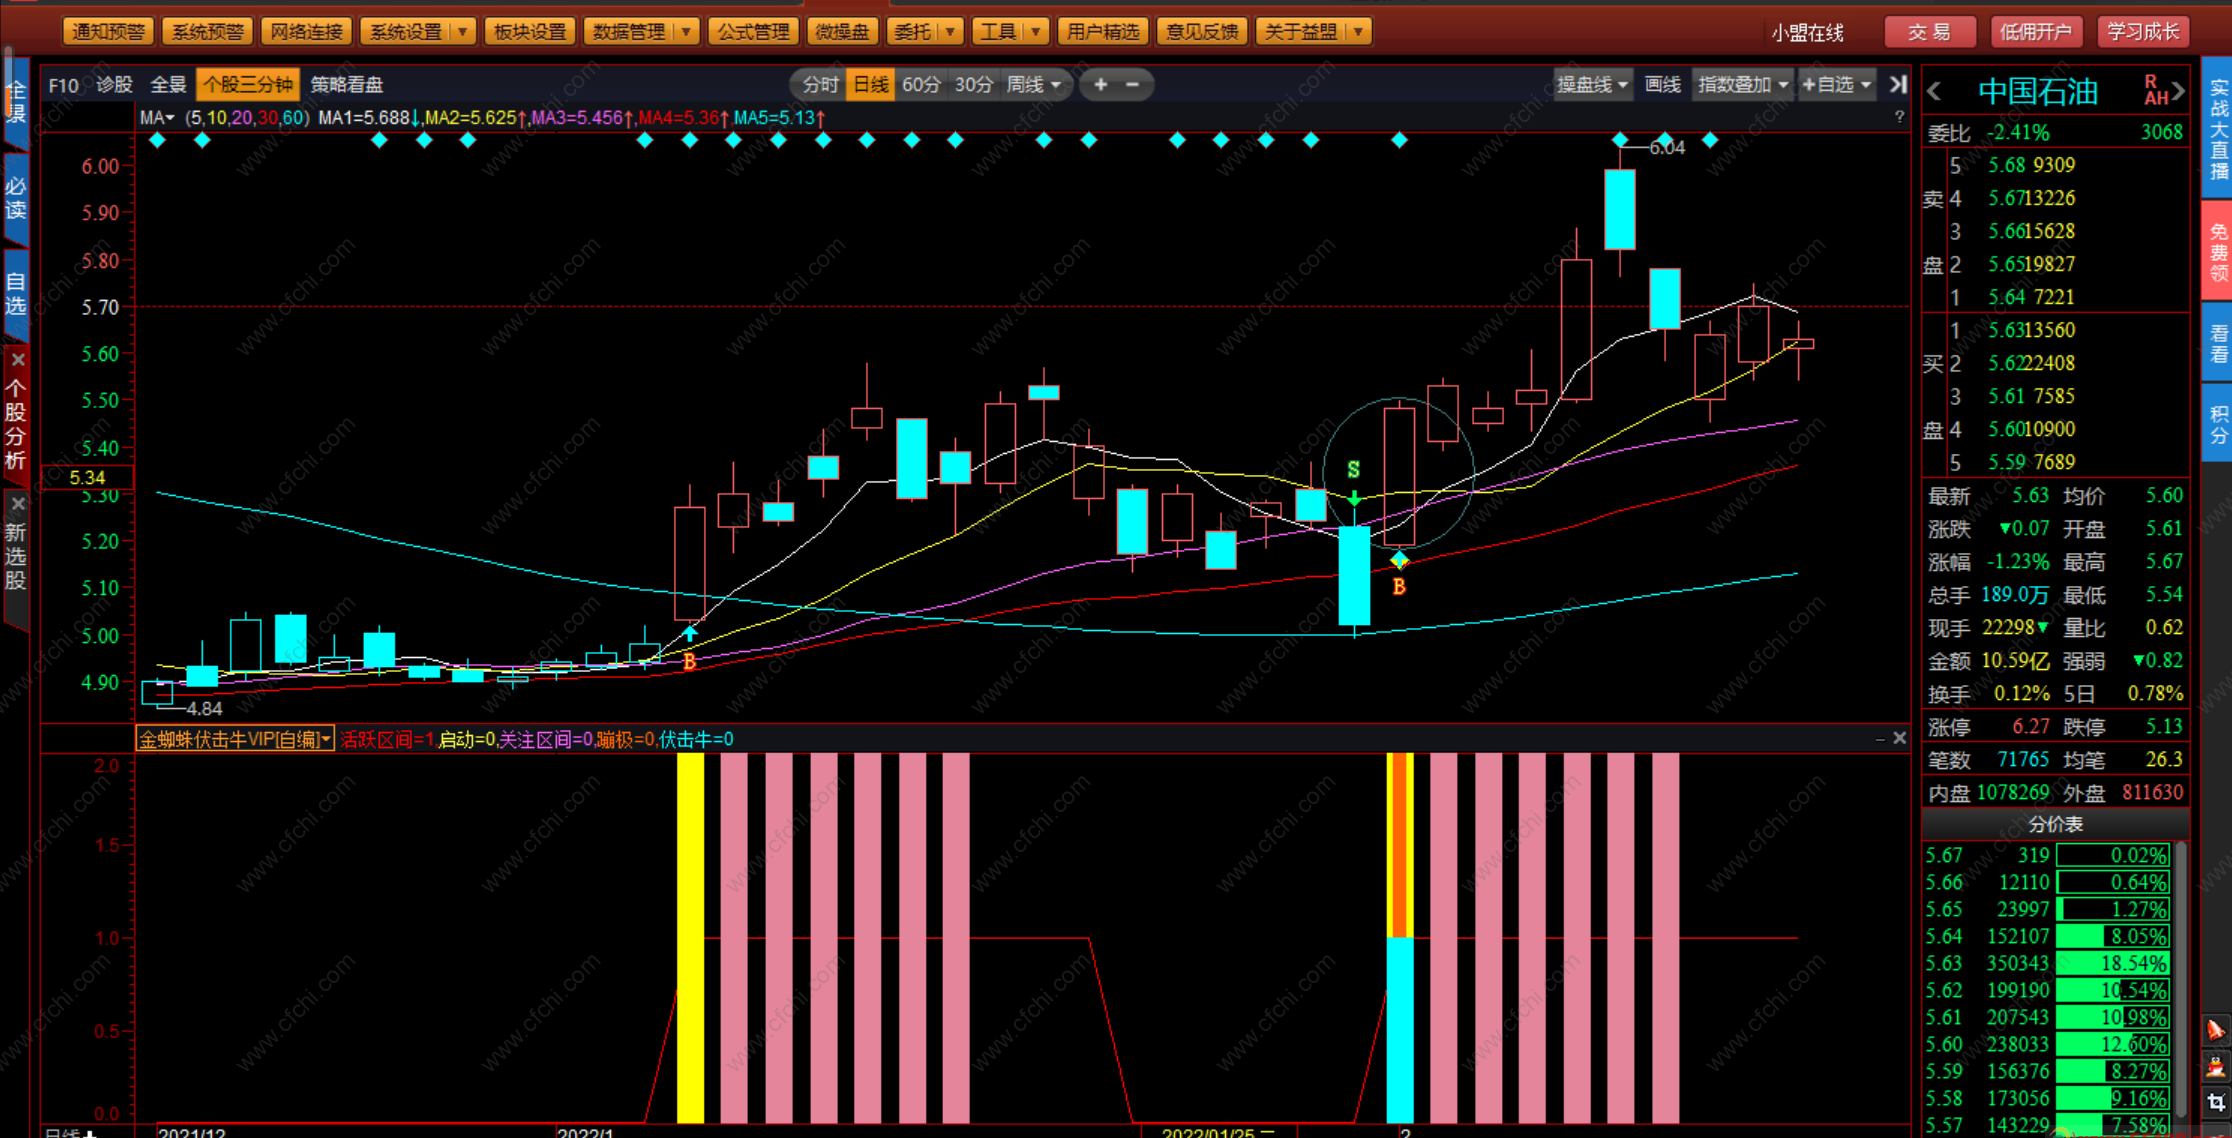Switch chart to 60分 period

coord(921,85)
